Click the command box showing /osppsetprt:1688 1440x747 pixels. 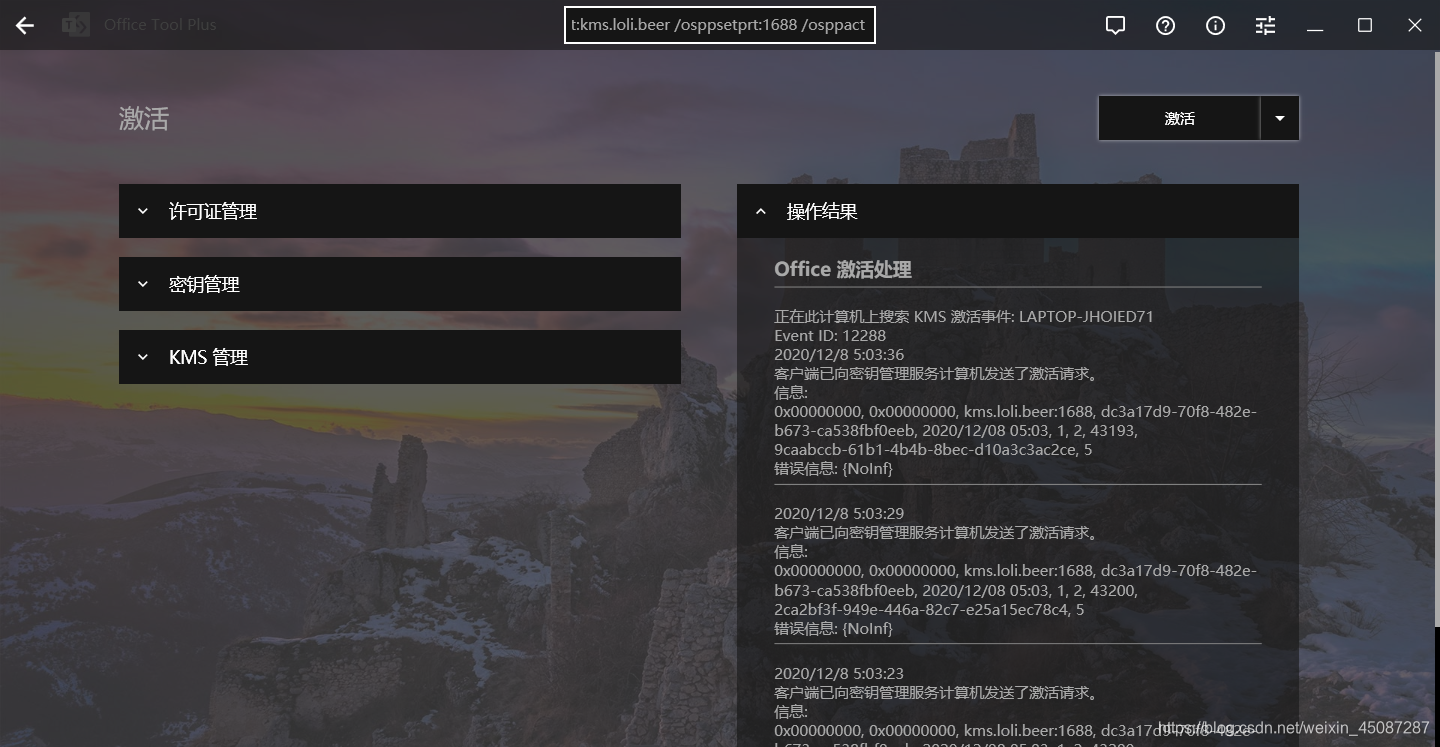[720, 25]
